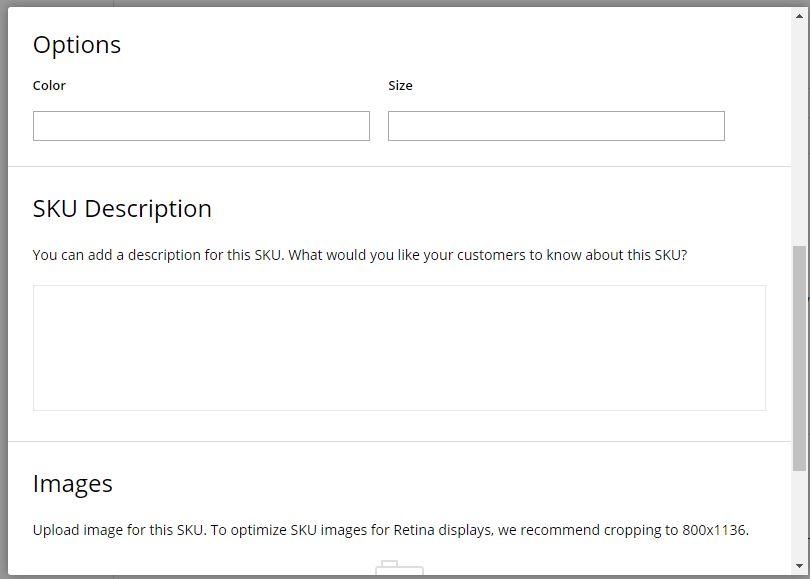Click the Color field label
Viewport: 810px width, 579px height.
[49, 86]
